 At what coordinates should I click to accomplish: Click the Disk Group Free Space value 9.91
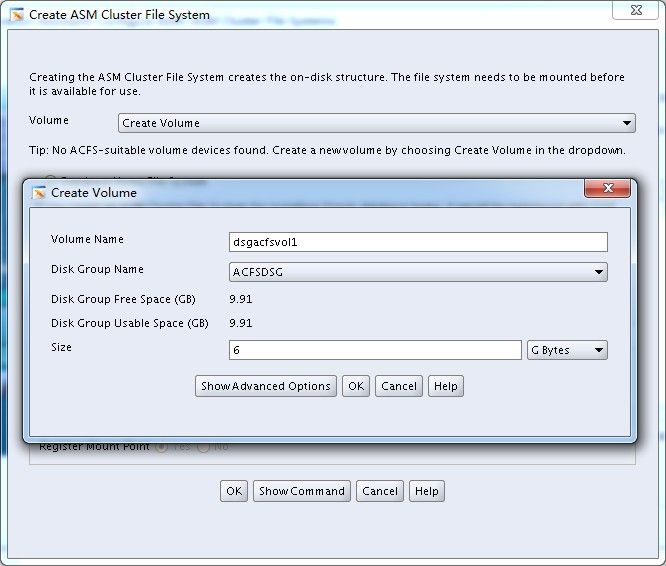(241, 299)
